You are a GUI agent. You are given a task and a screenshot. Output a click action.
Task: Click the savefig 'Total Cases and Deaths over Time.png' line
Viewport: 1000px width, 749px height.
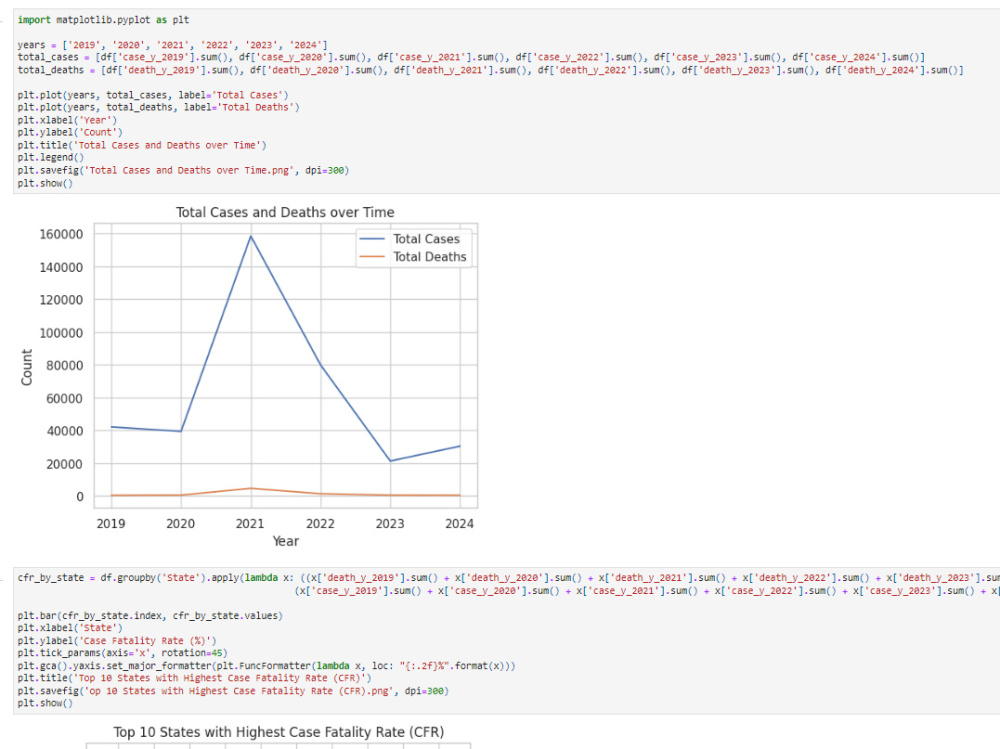[x=183, y=170]
